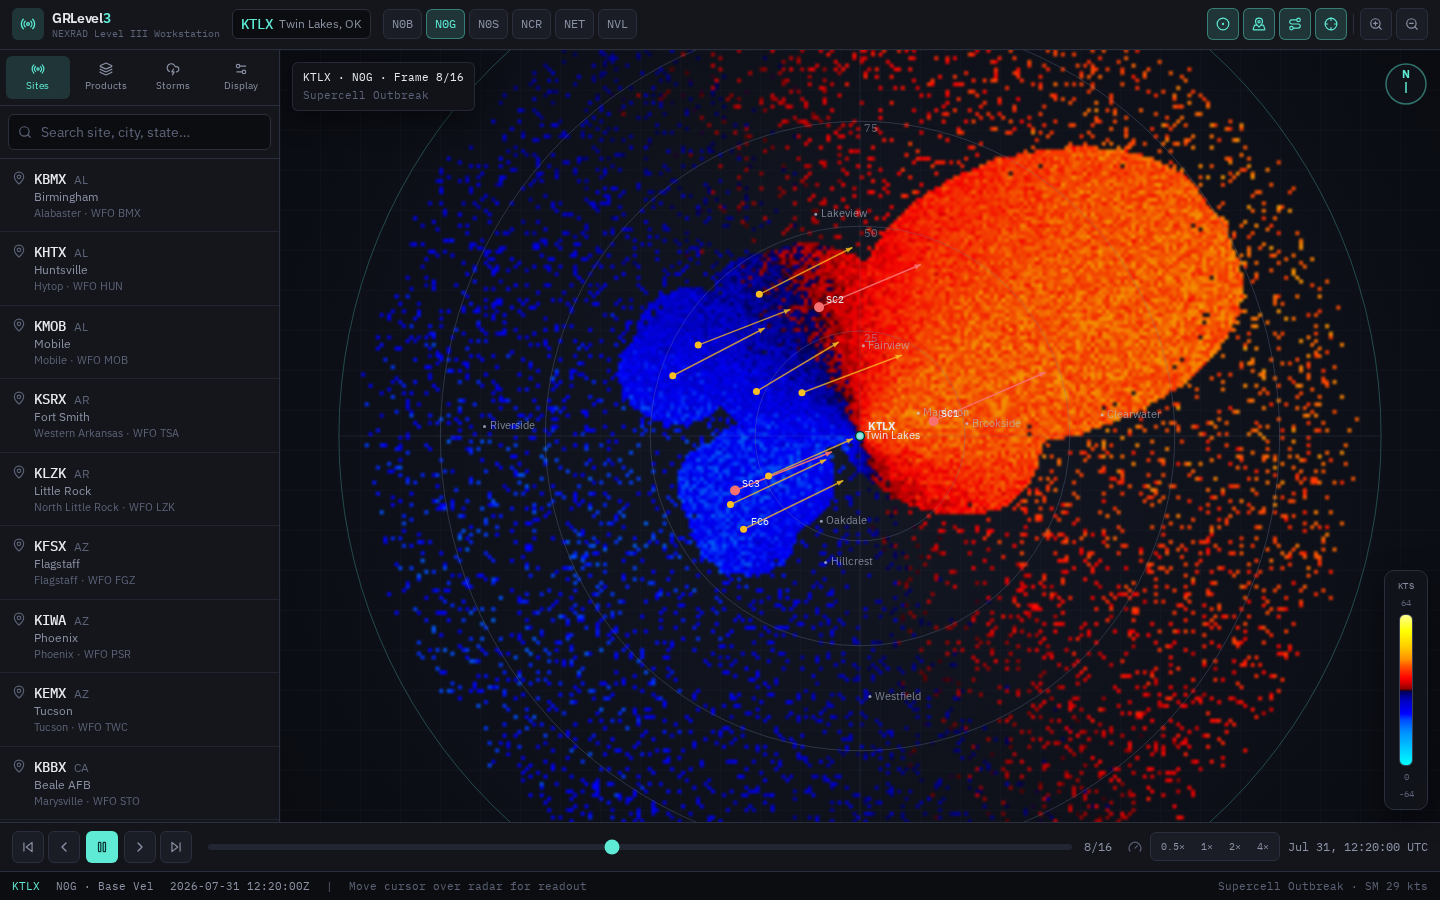The height and width of the screenshot is (900, 1440).
Task: Click the SC2 storm cell marker
Action: pos(819,307)
